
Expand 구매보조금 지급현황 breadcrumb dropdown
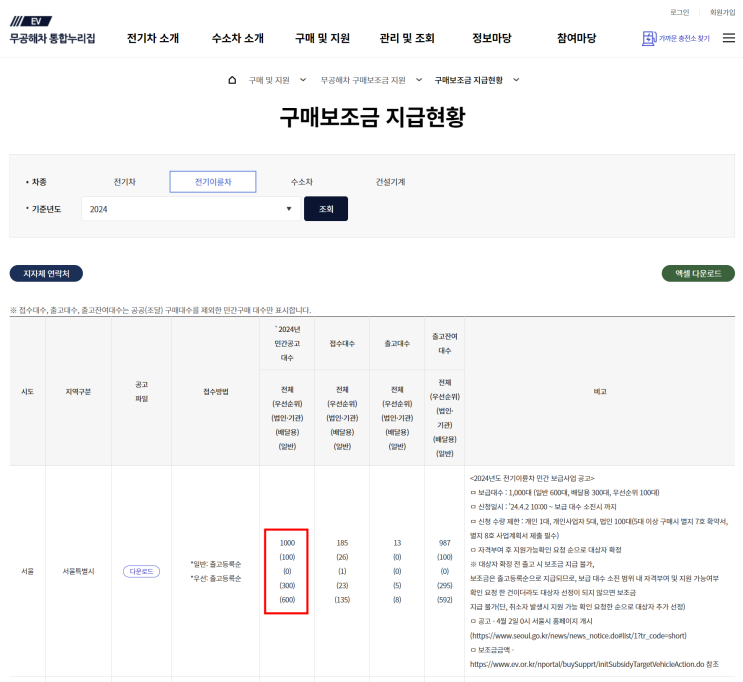click(516, 80)
